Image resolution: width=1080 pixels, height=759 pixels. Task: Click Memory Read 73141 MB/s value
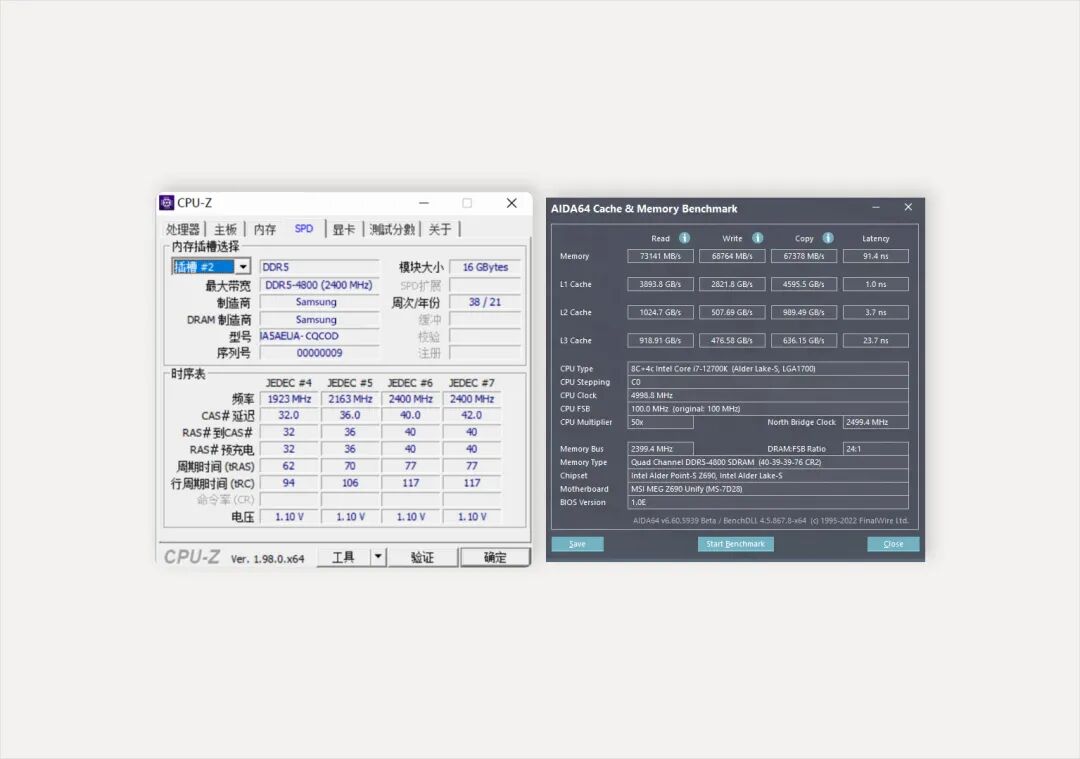pyautogui.click(x=660, y=256)
